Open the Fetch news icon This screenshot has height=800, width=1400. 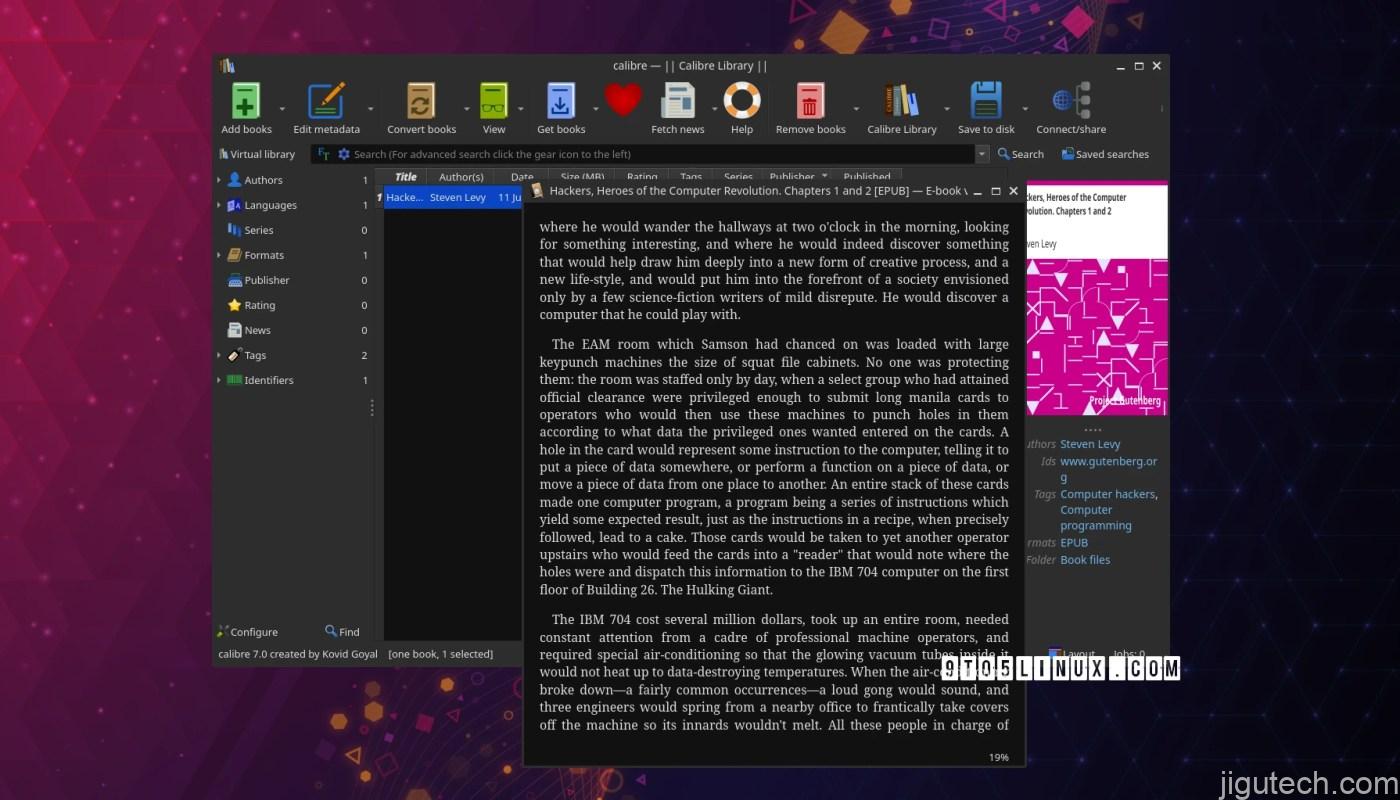pyautogui.click(x=678, y=101)
